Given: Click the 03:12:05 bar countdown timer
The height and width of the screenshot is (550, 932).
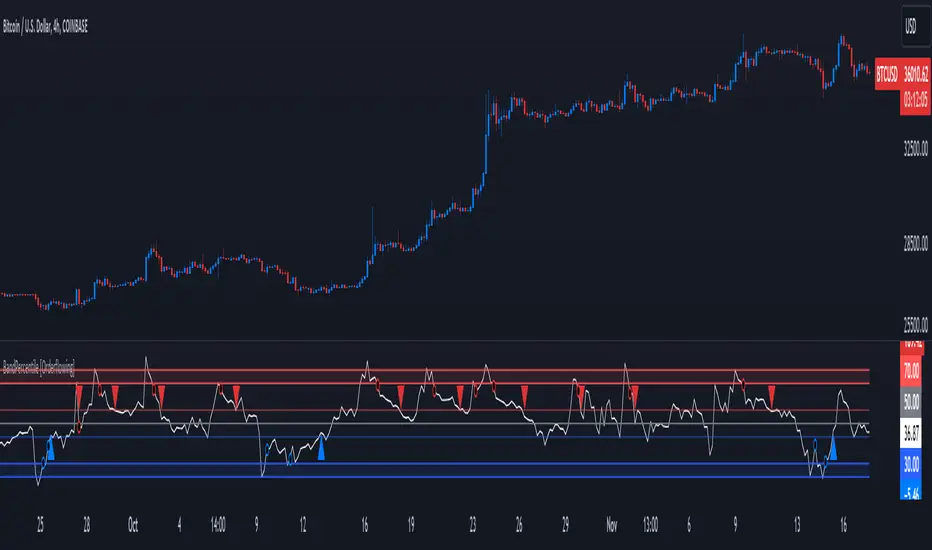Looking at the screenshot, I should [x=915, y=99].
